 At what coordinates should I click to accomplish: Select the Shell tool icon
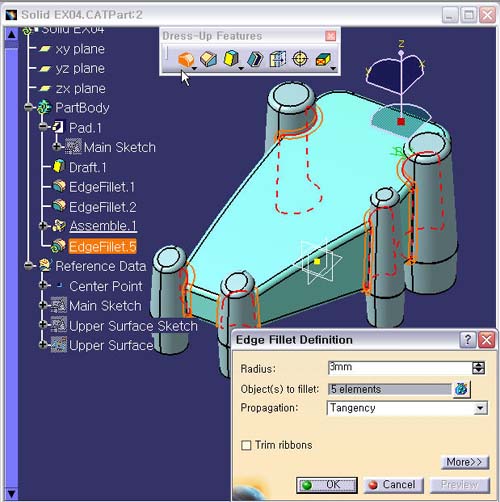pyautogui.click(x=255, y=59)
